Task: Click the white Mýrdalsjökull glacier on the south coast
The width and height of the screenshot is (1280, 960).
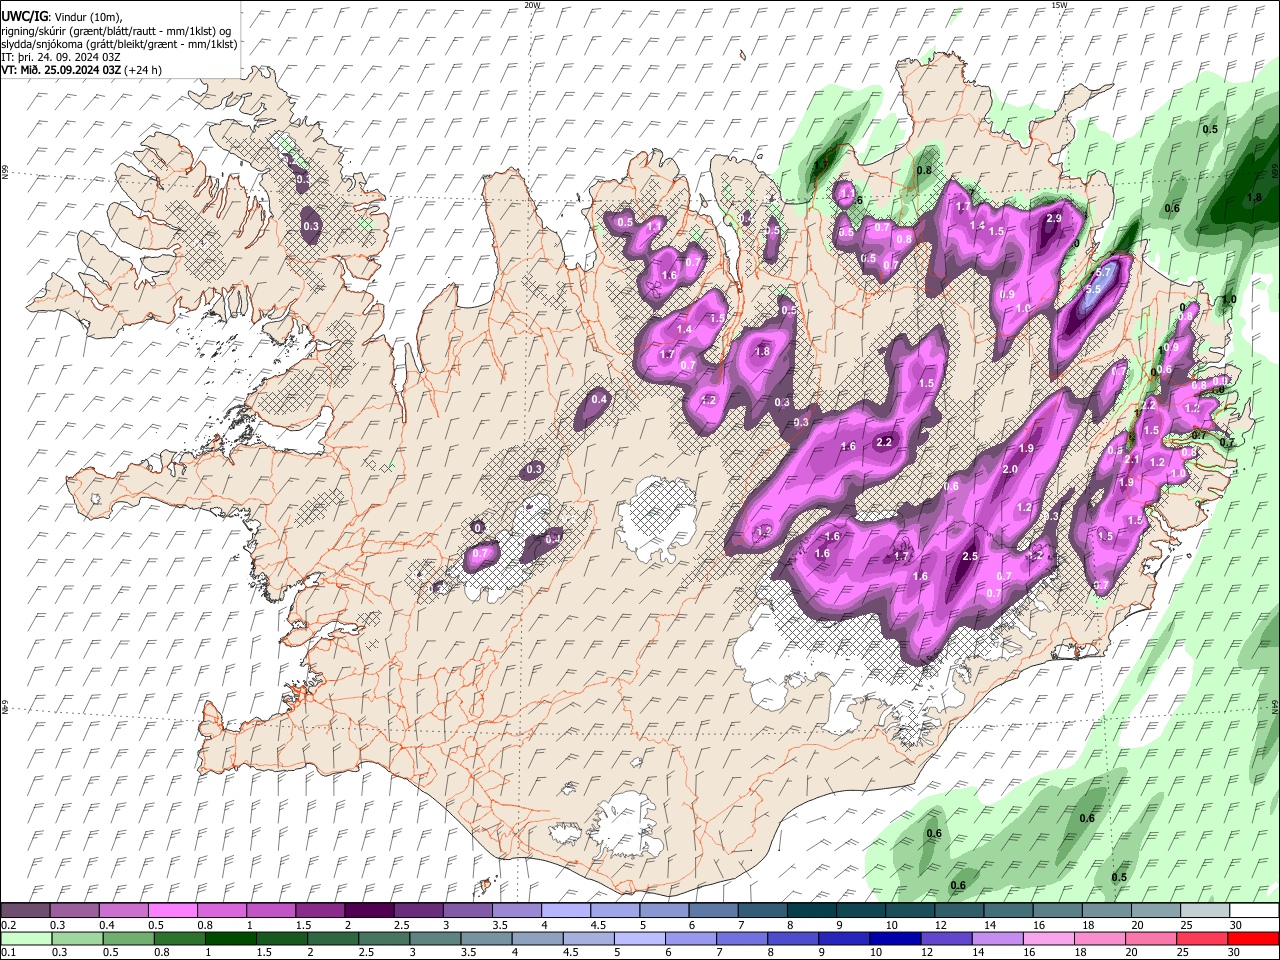Action: click(624, 826)
